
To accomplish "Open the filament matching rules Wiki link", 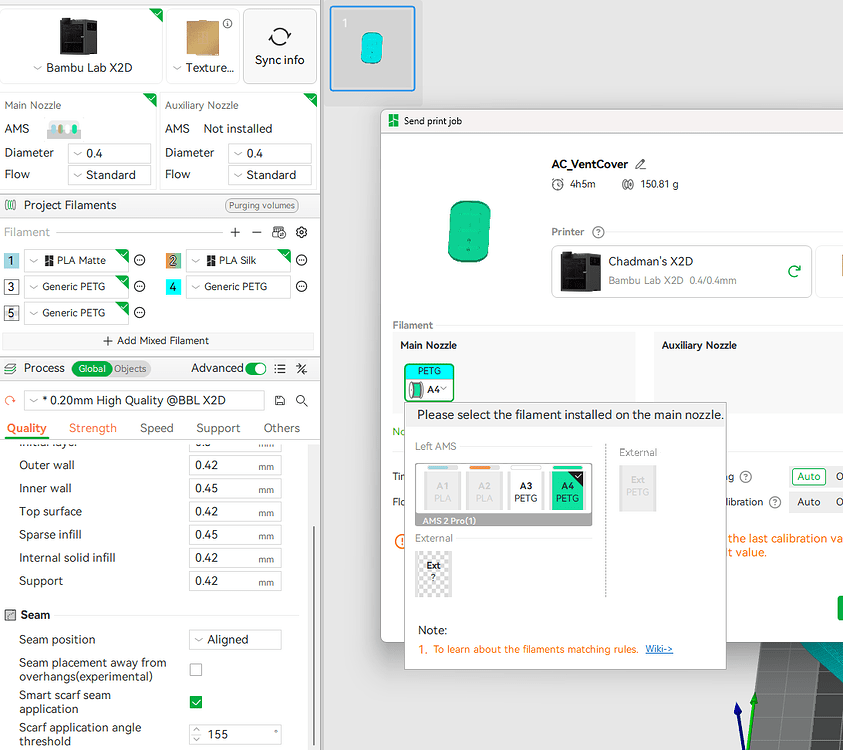I will pos(659,649).
